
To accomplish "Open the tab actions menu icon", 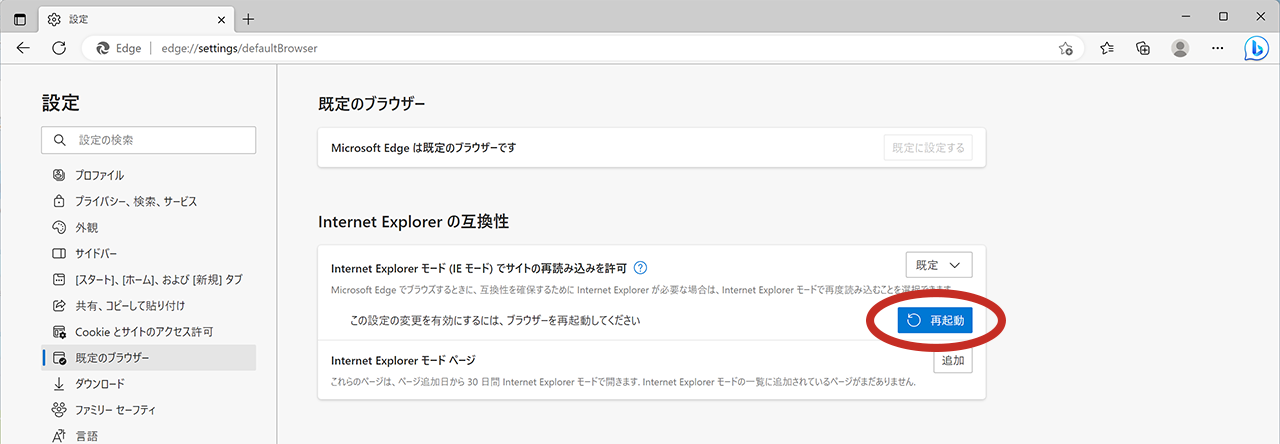I will (20, 18).
